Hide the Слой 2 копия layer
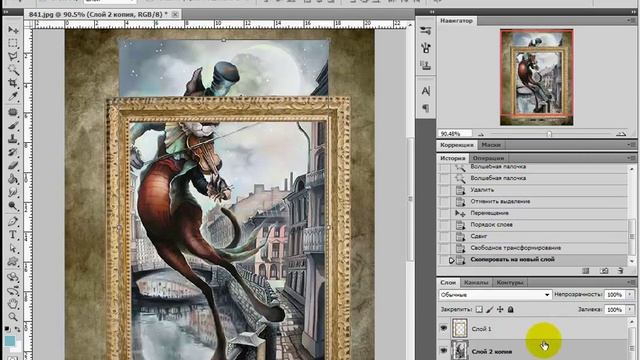 (444, 351)
